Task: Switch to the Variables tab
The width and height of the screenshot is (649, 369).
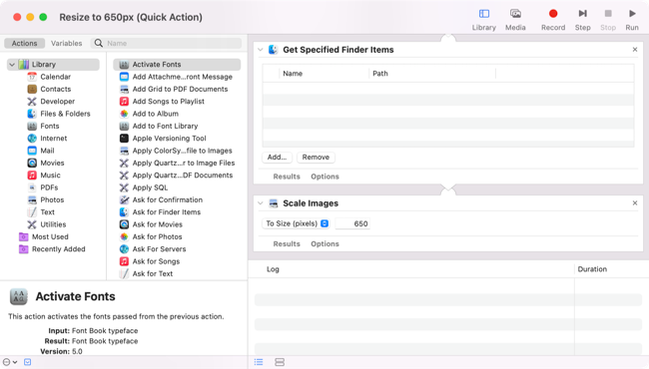Action: 66,43
